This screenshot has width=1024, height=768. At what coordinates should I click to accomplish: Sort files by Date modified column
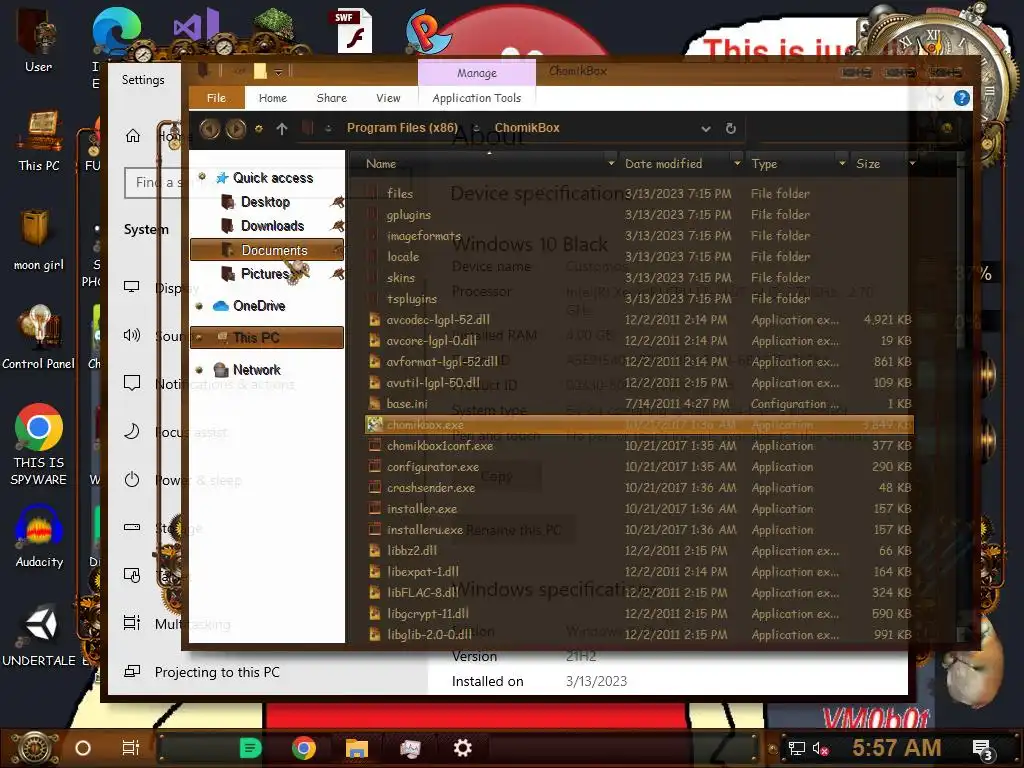[x=664, y=164]
